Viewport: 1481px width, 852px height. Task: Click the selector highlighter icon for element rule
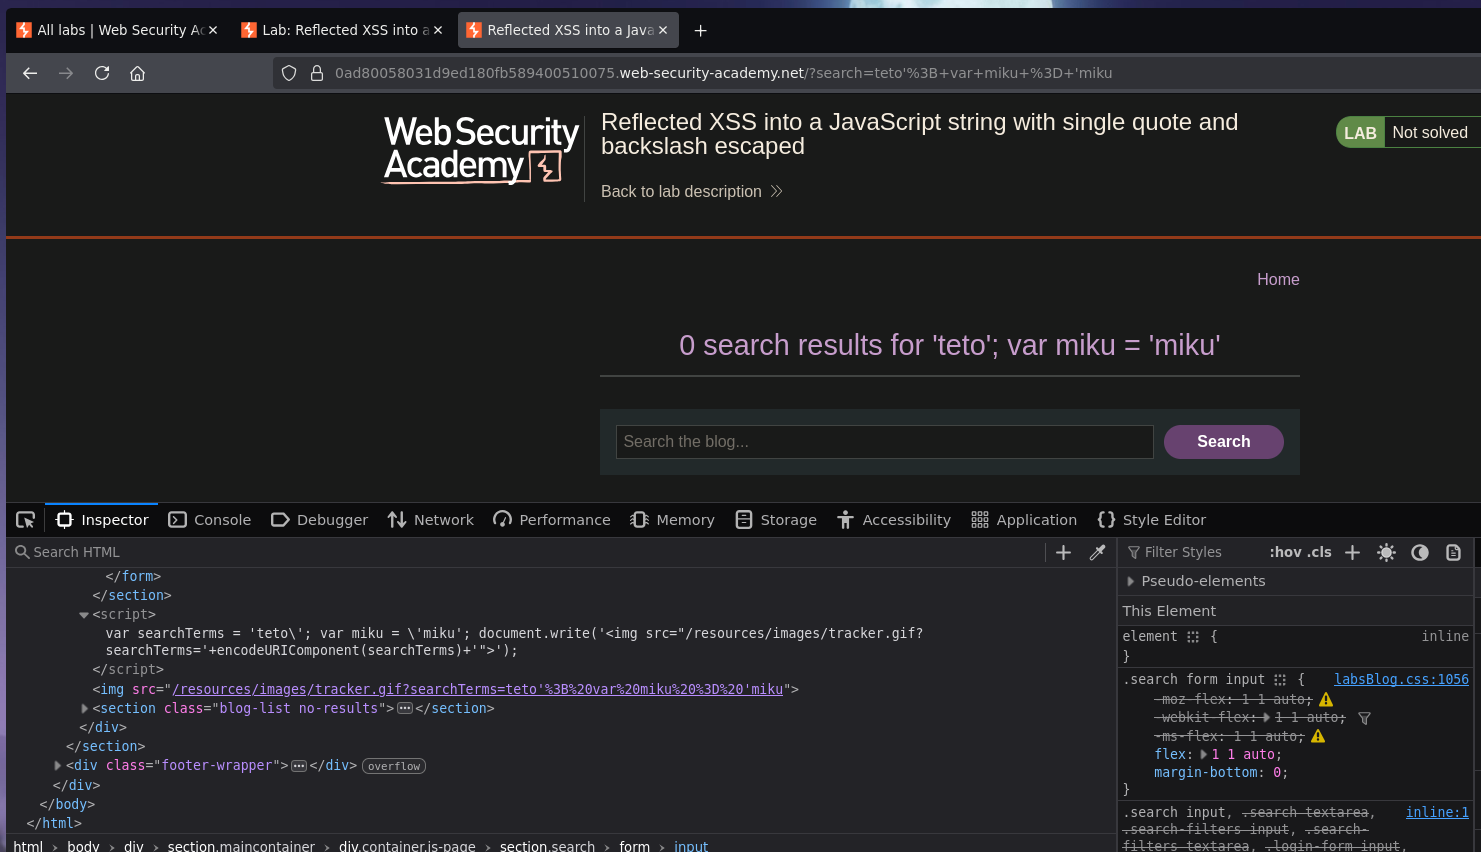click(x=1193, y=637)
